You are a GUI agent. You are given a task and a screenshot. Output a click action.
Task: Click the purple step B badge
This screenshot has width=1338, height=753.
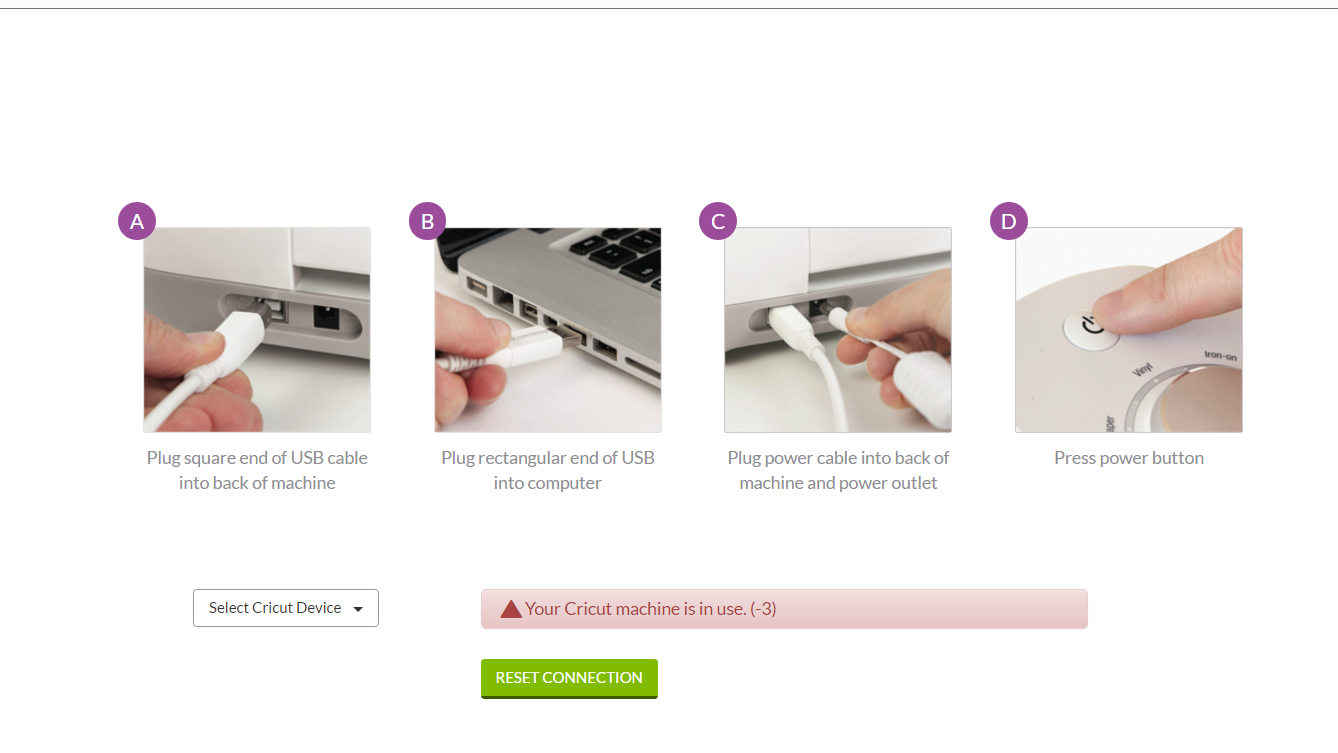click(x=428, y=221)
